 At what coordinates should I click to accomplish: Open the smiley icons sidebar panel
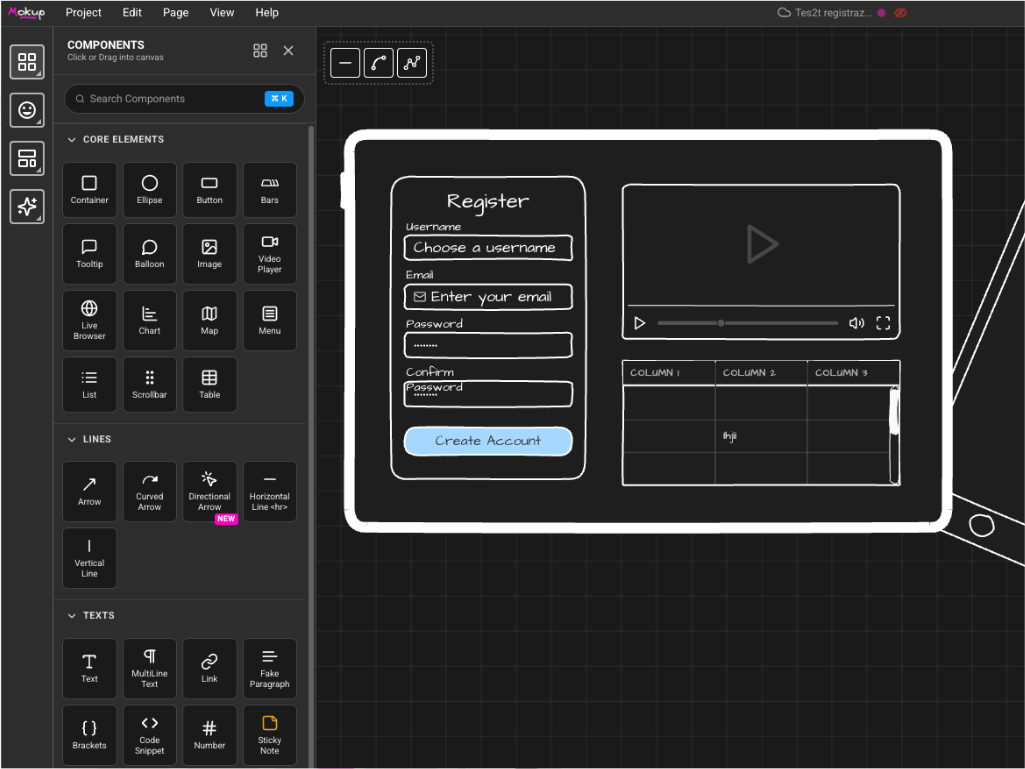pyautogui.click(x=27, y=110)
